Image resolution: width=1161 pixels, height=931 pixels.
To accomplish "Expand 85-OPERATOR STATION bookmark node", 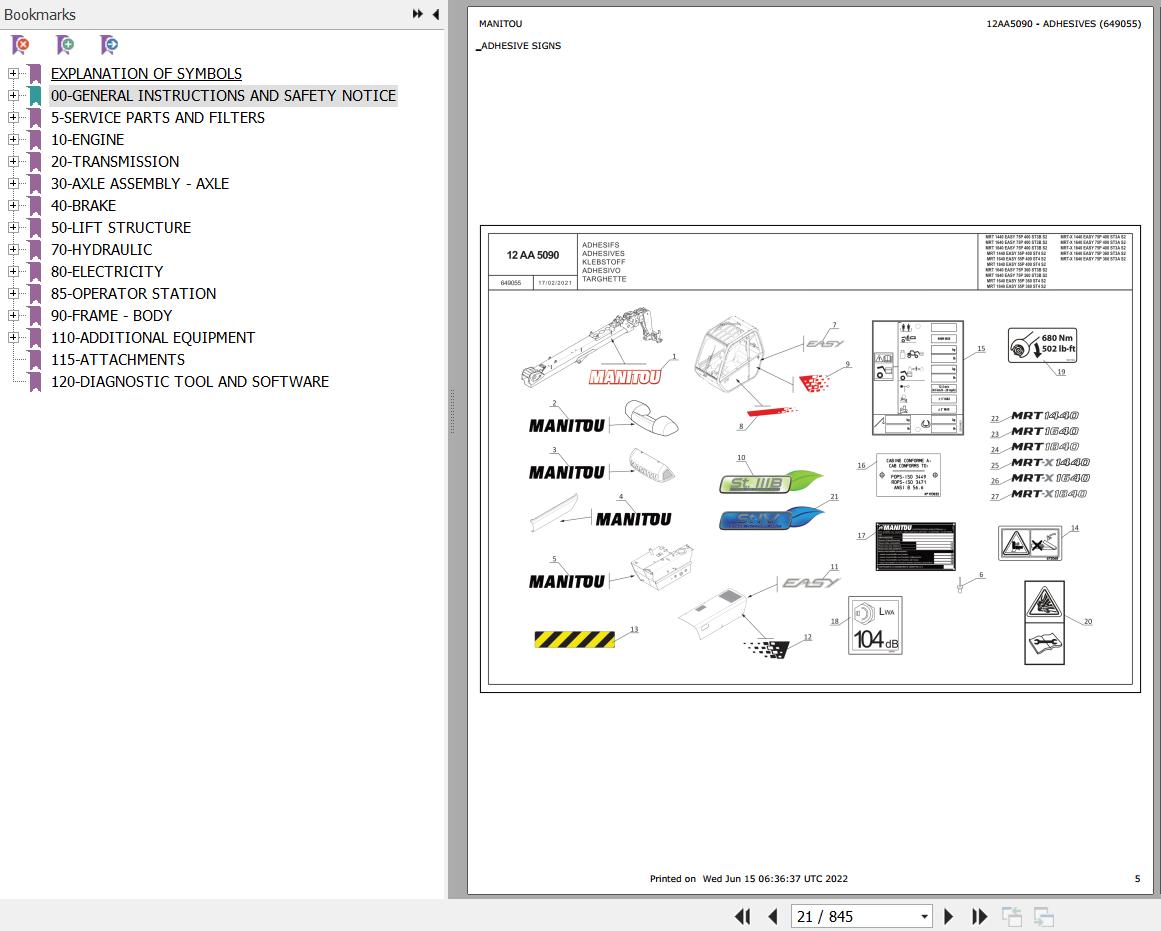I will (x=13, y=293).
